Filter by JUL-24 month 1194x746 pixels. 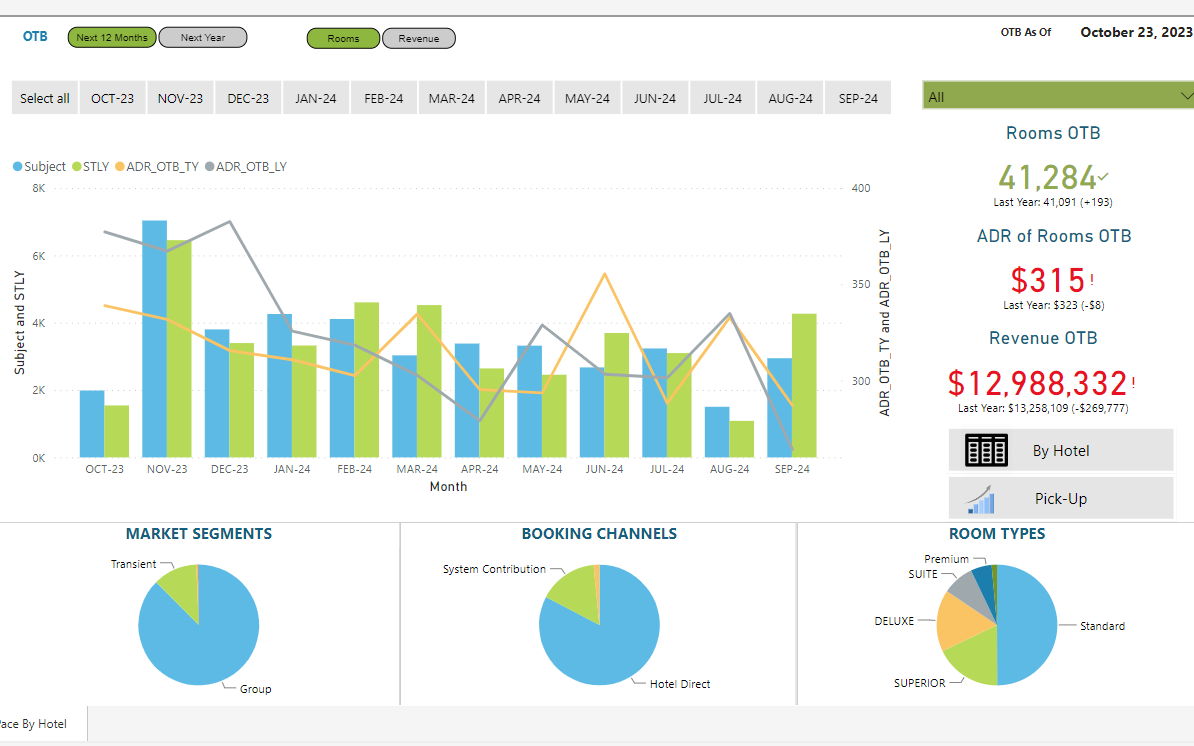pos(723,98)
